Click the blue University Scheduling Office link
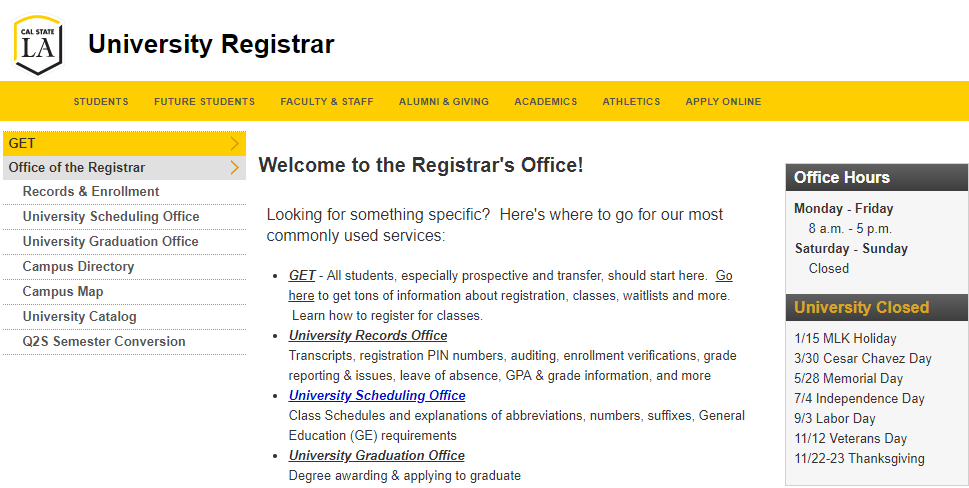Viewport: 969px width, 488px height. pos(377,396)
